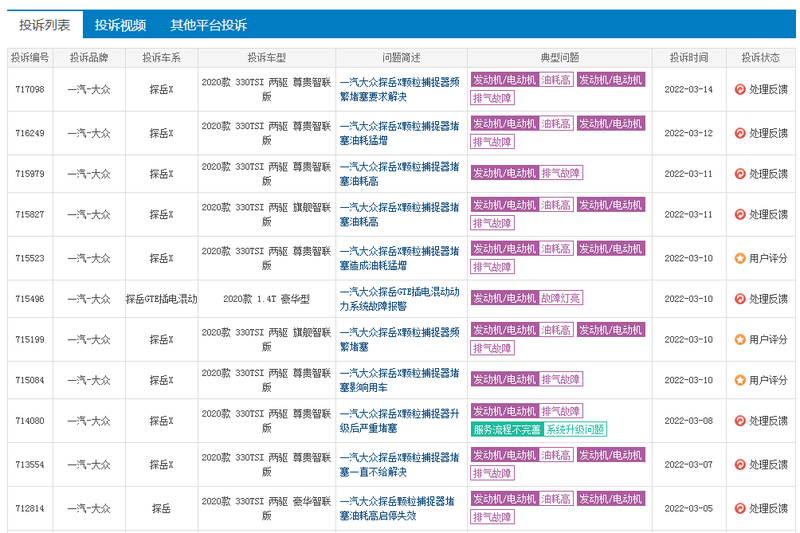Open complaint link 堵塞一直不给解决
This screenshot has height=533, width=800.
pos(399,465)
